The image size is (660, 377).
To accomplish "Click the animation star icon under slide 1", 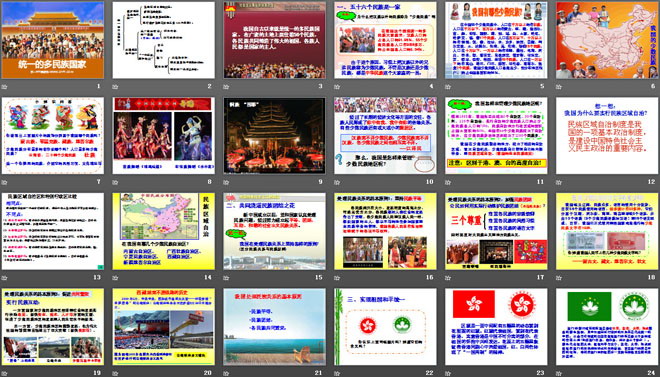I will point(5,87).
